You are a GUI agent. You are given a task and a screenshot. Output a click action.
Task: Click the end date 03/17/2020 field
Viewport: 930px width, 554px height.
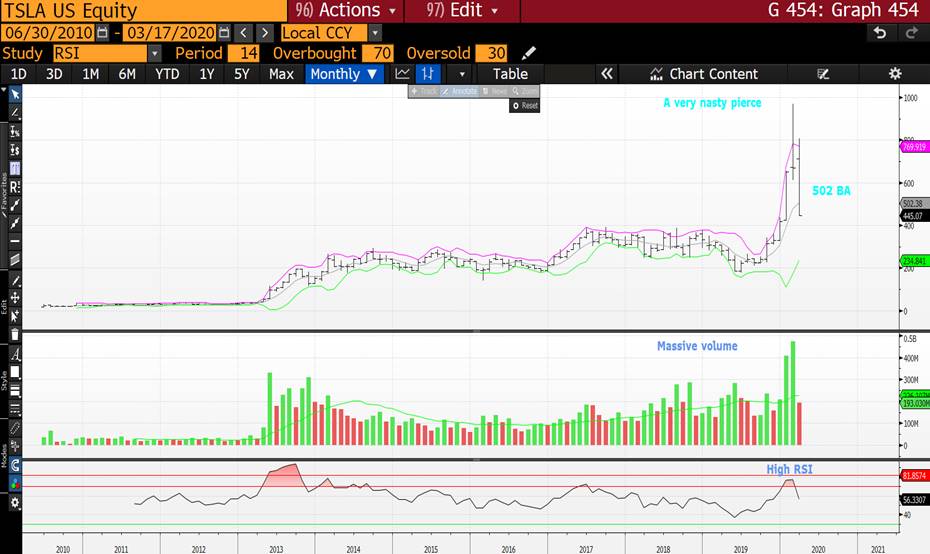point(170,33)
